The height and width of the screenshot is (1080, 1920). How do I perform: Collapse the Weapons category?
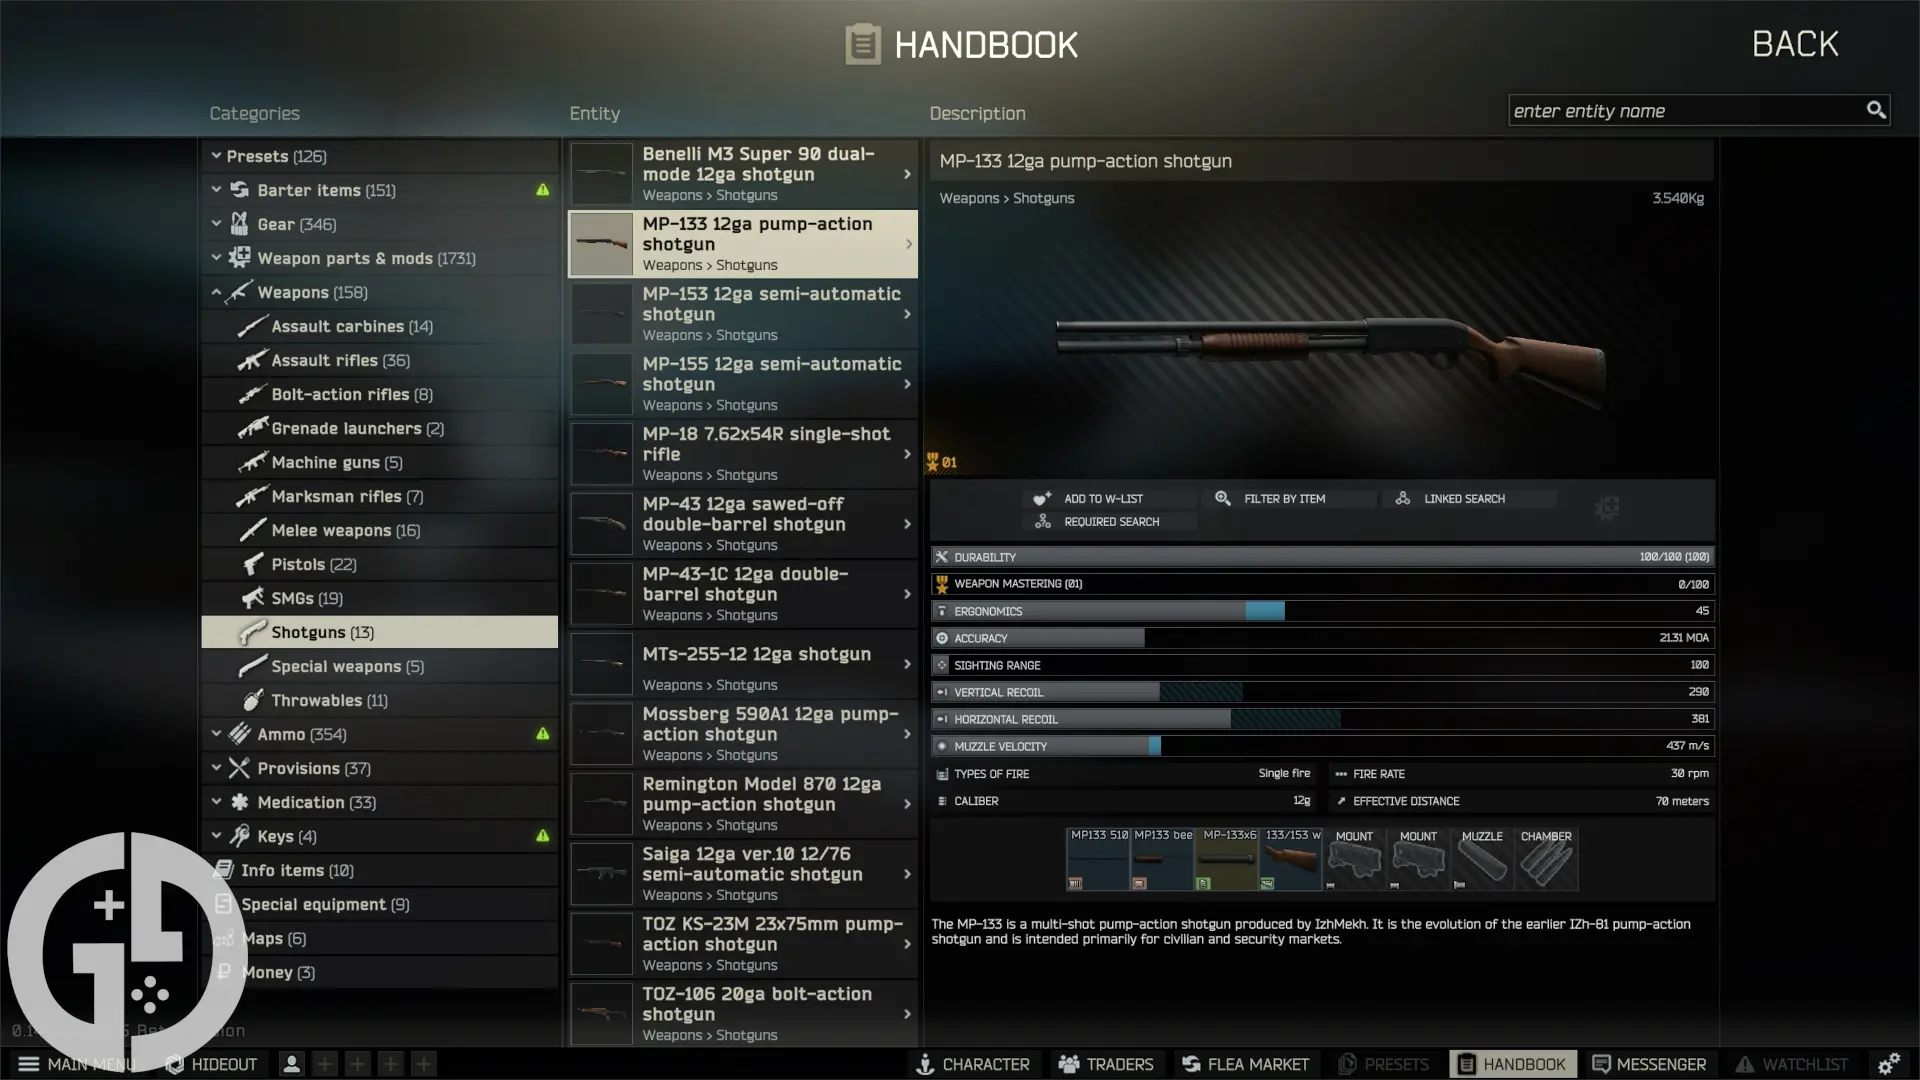click(217, 292)
